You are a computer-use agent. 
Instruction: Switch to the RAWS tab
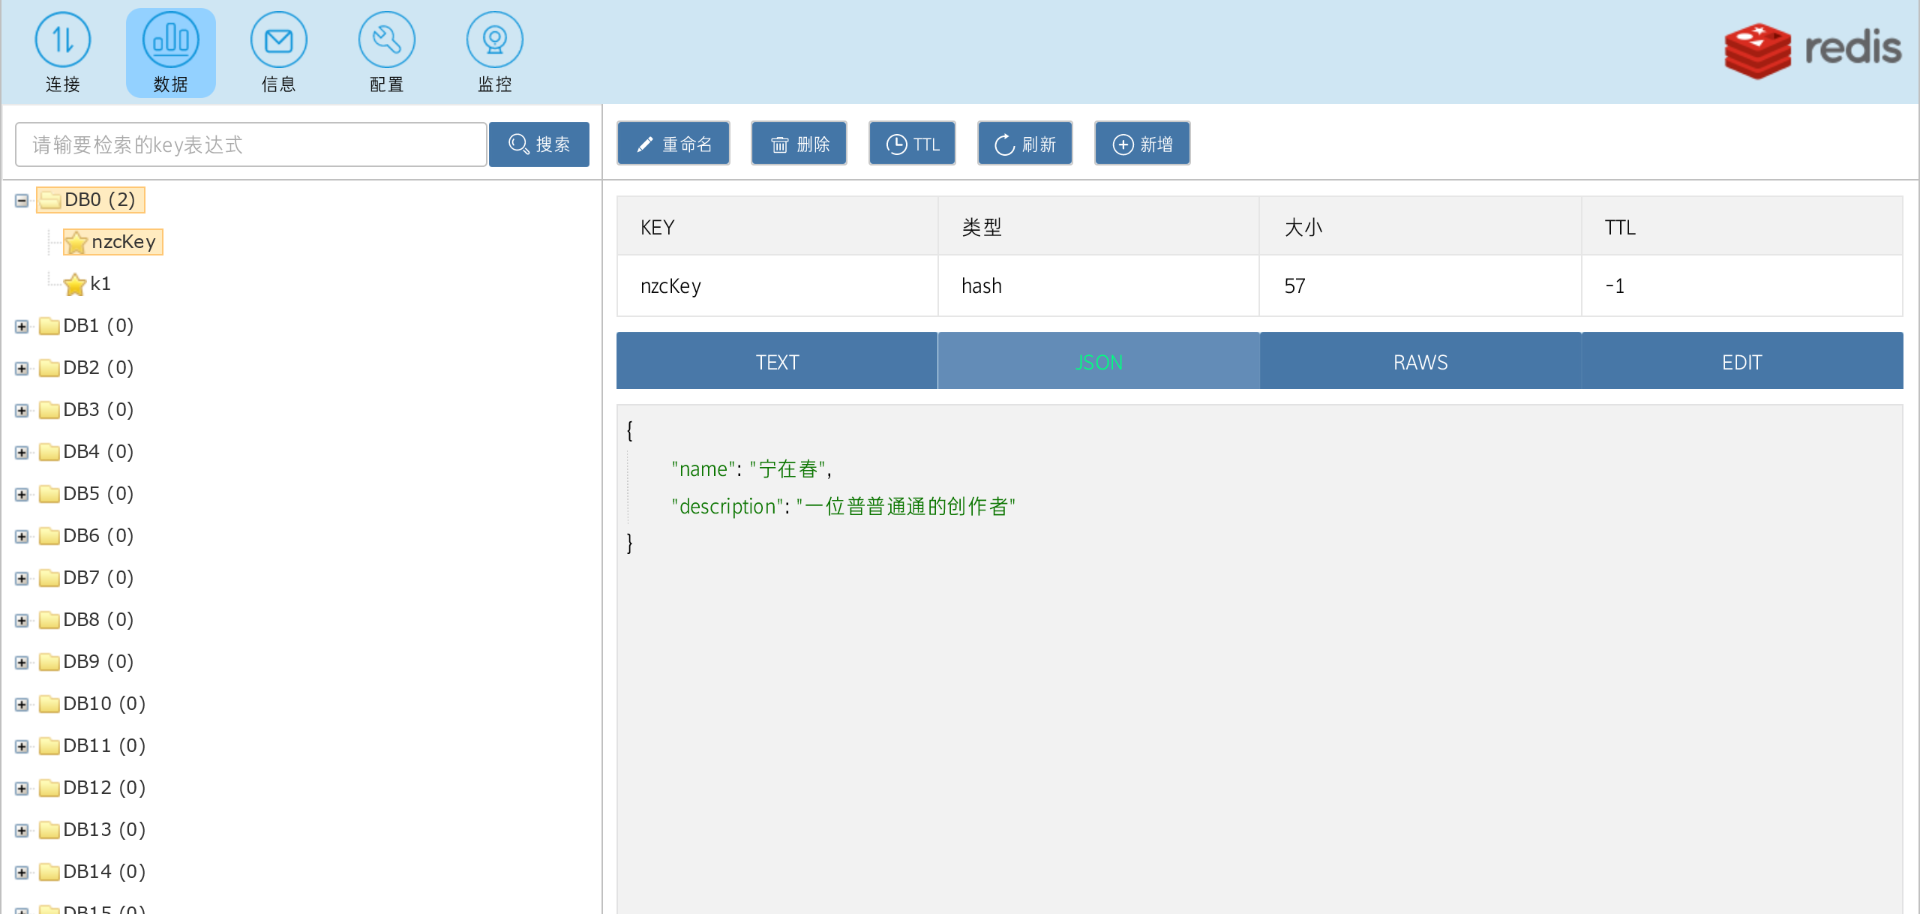(x=1420, y=362)
